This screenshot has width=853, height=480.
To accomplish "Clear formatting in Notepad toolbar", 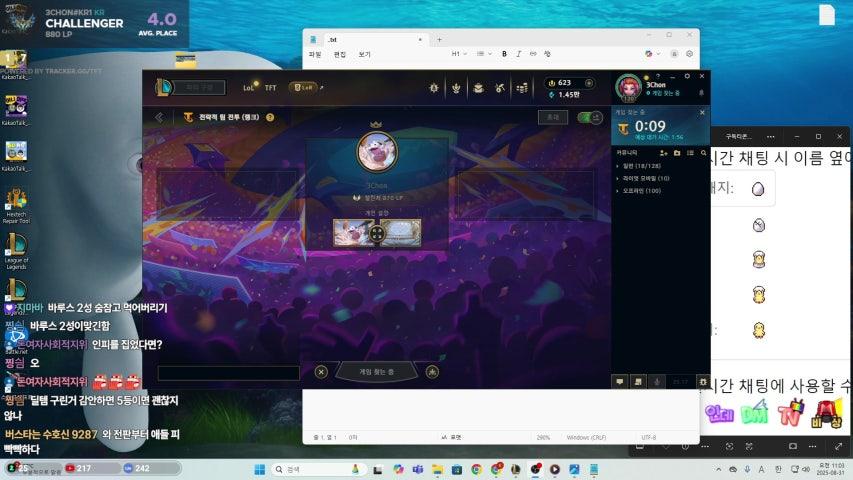I will point(547,54).
